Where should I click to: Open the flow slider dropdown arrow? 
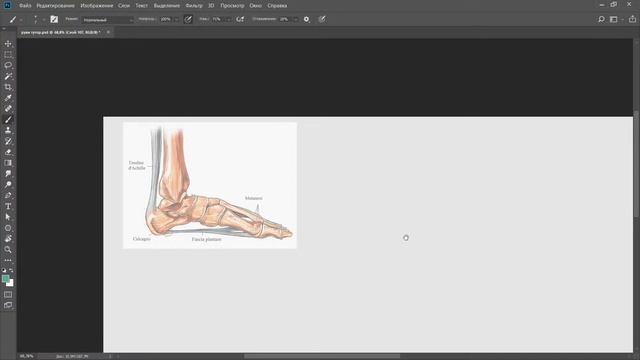228,19
